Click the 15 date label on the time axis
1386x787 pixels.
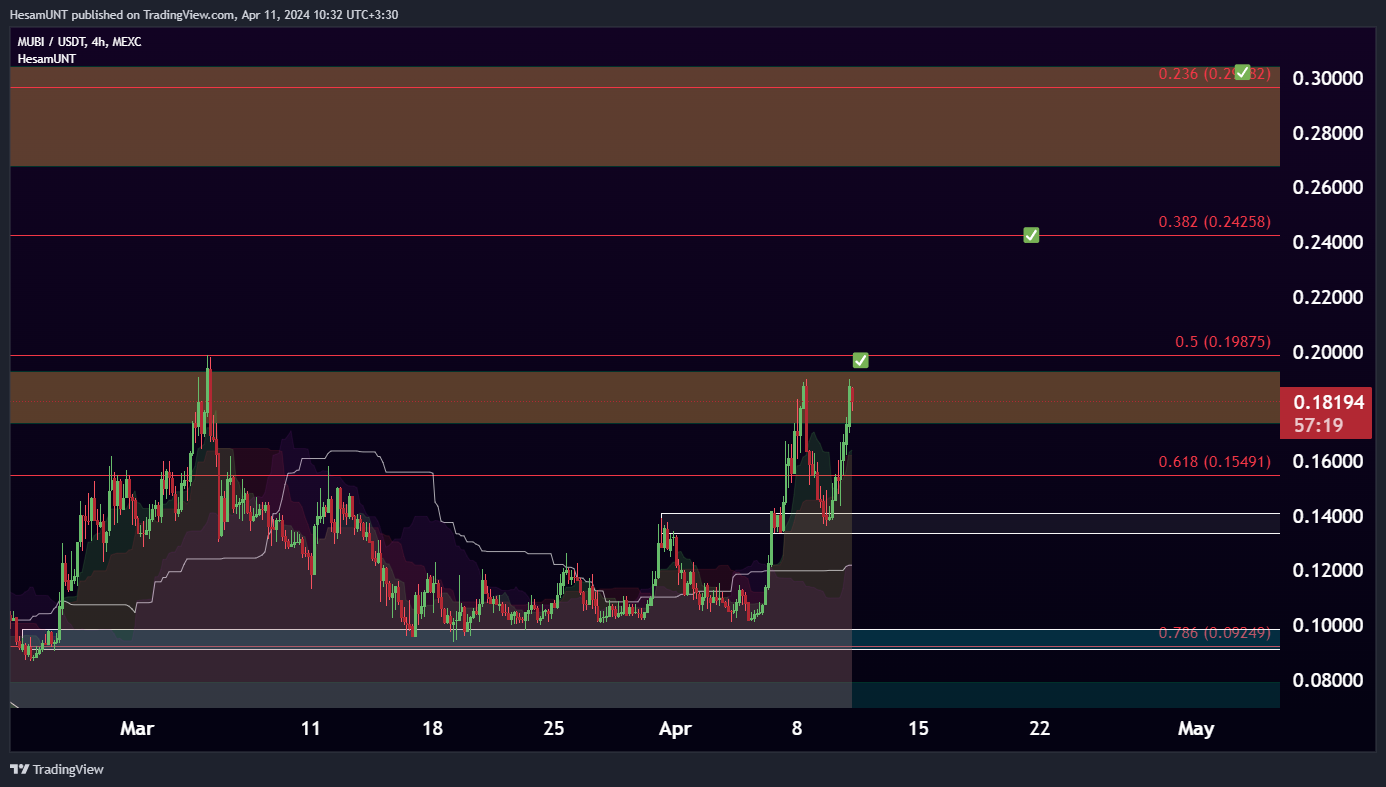(x=918, y=729)
